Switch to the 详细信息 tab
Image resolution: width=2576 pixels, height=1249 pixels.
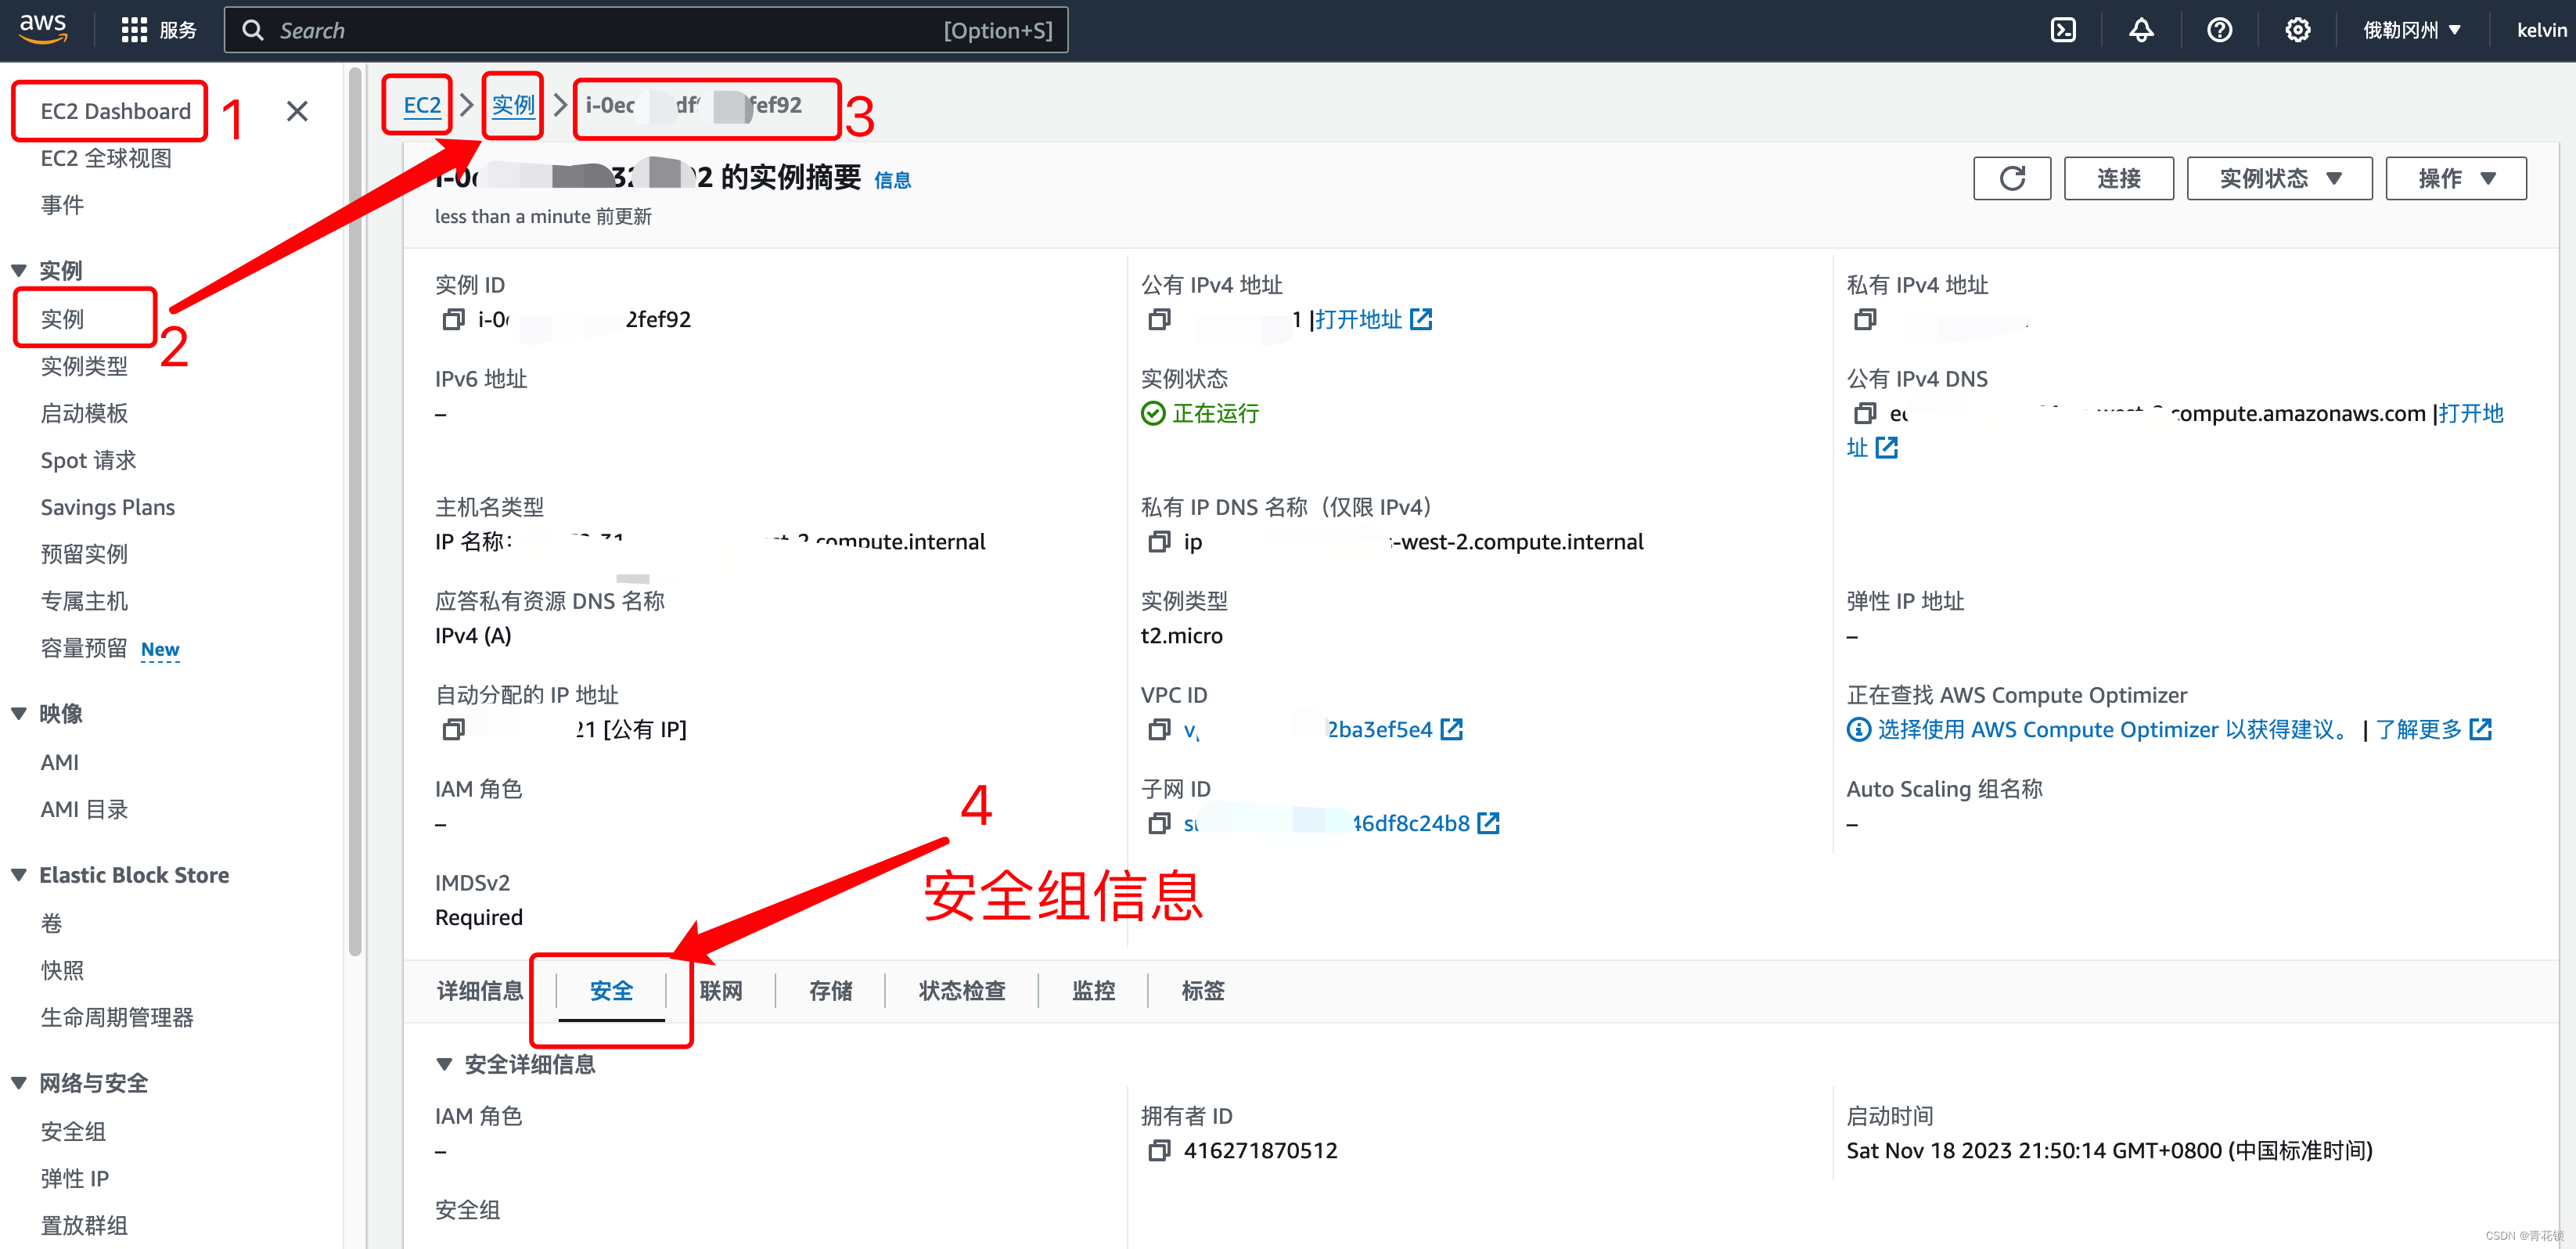pos(480,990)
